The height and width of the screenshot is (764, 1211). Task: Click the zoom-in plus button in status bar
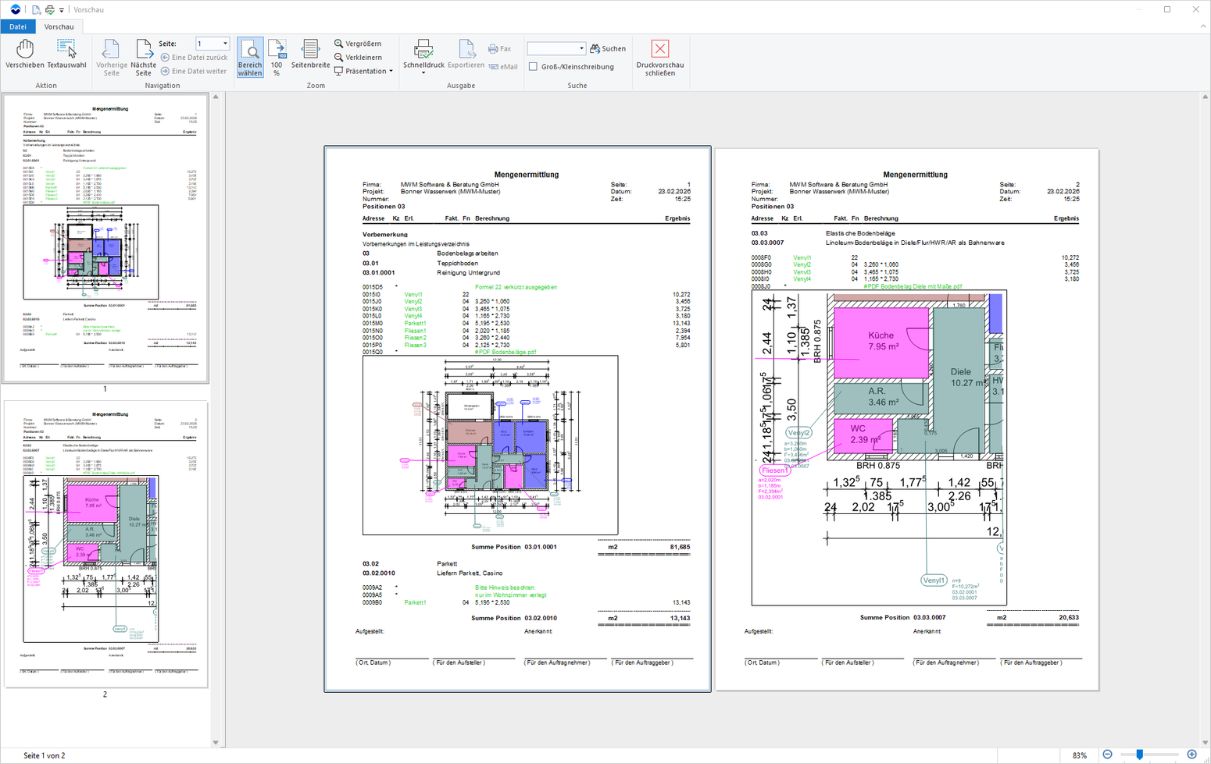[x=1191, y=754]
